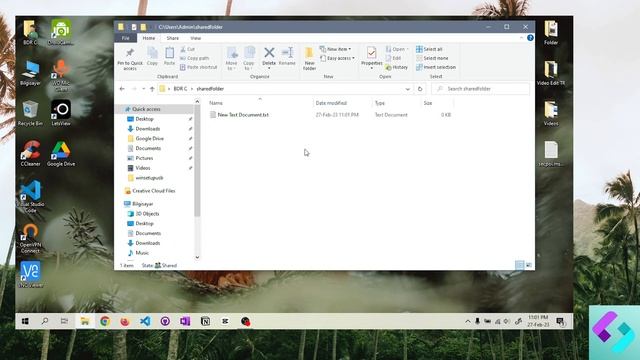Select the Recycle Bin desktop icon
This screenshot has width=640, height=360.
pos(30,114)
